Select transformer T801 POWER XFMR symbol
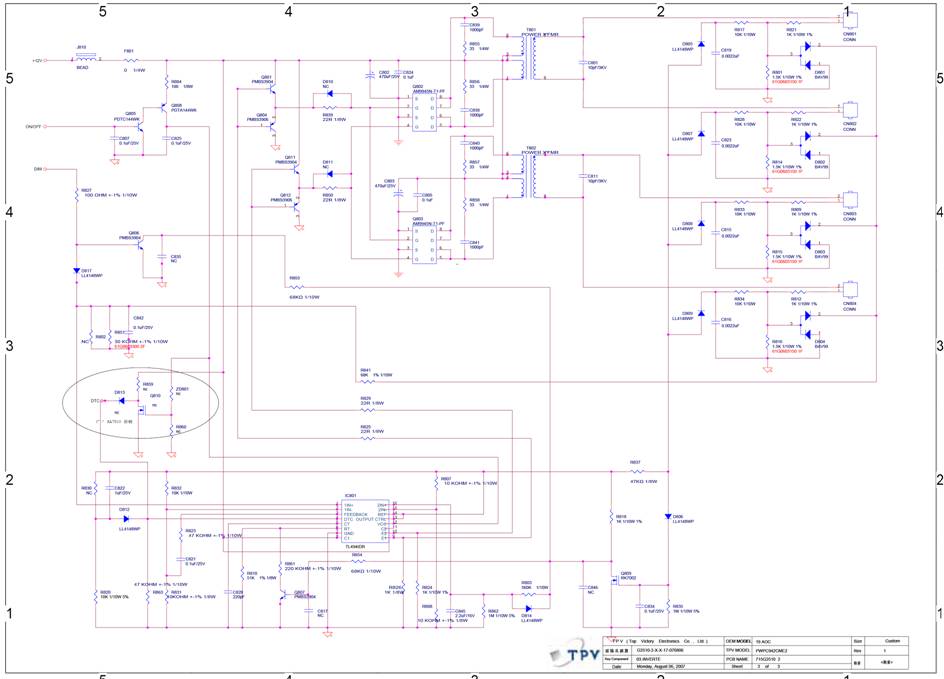Viewport: 944px width, 679px height. 530,58
